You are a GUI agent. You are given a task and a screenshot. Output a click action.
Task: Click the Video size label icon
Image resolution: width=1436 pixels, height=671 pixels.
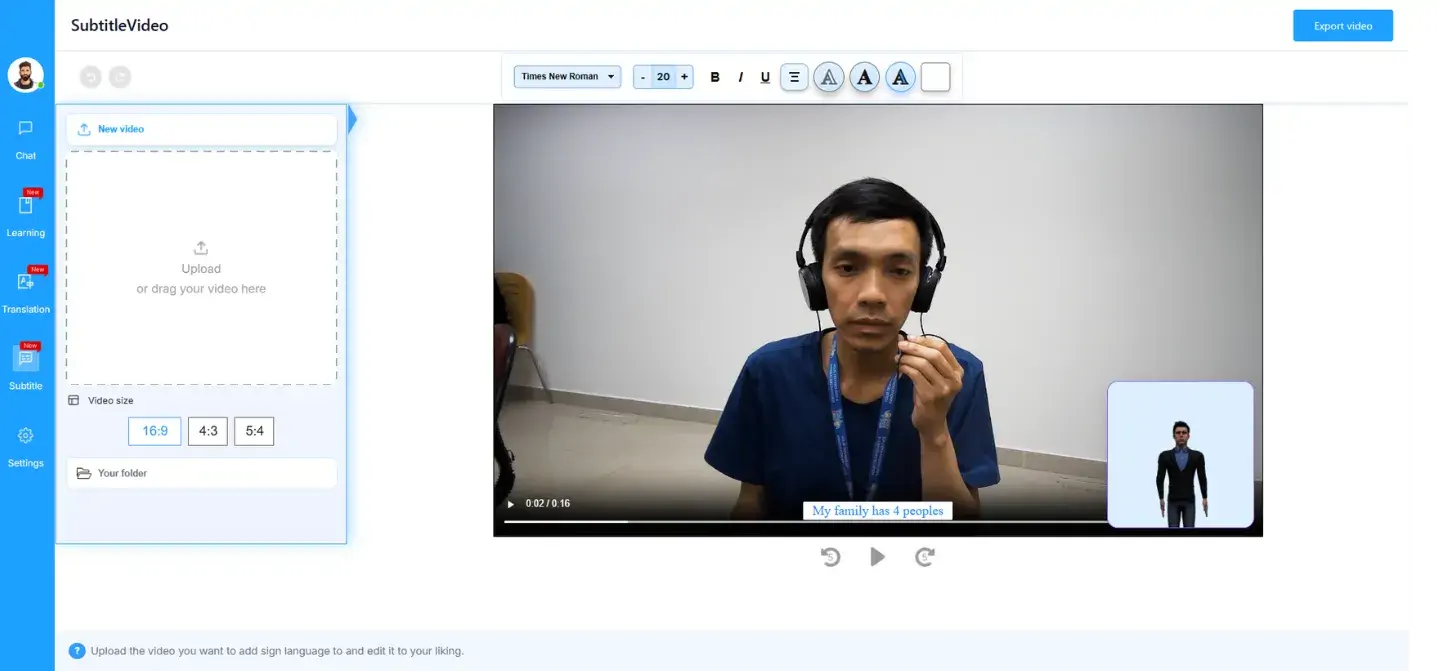(x=73, y=400)
